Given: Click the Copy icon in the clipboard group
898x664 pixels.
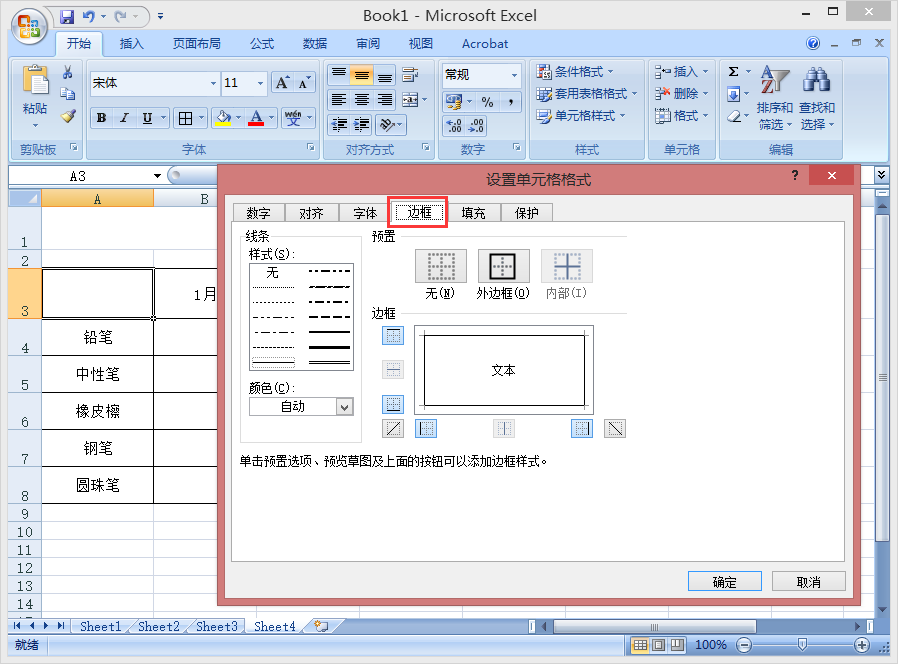Looking at the screenshot, I should [68, 93].
